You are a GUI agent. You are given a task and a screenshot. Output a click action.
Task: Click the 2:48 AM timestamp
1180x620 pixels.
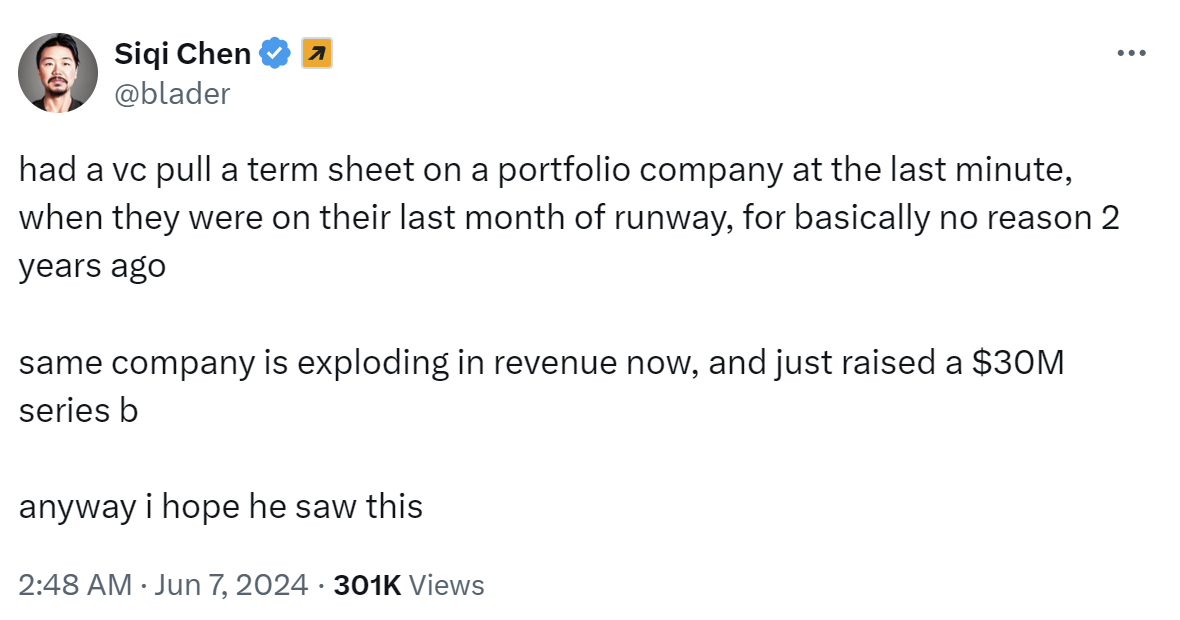(x=75, y=585)
